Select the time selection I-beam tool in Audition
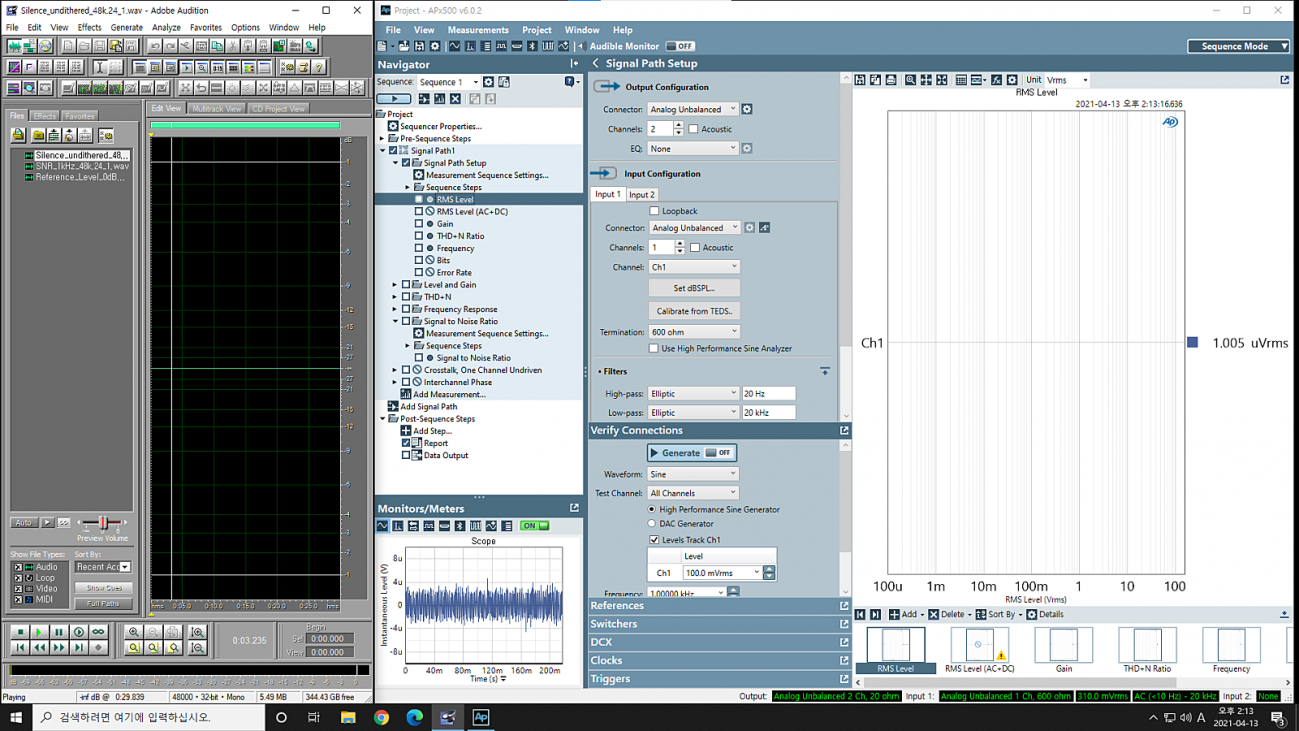 coord(99,67)
